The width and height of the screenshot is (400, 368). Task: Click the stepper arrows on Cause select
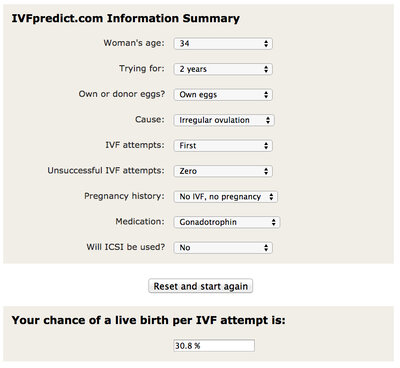(x=268, y=120)
